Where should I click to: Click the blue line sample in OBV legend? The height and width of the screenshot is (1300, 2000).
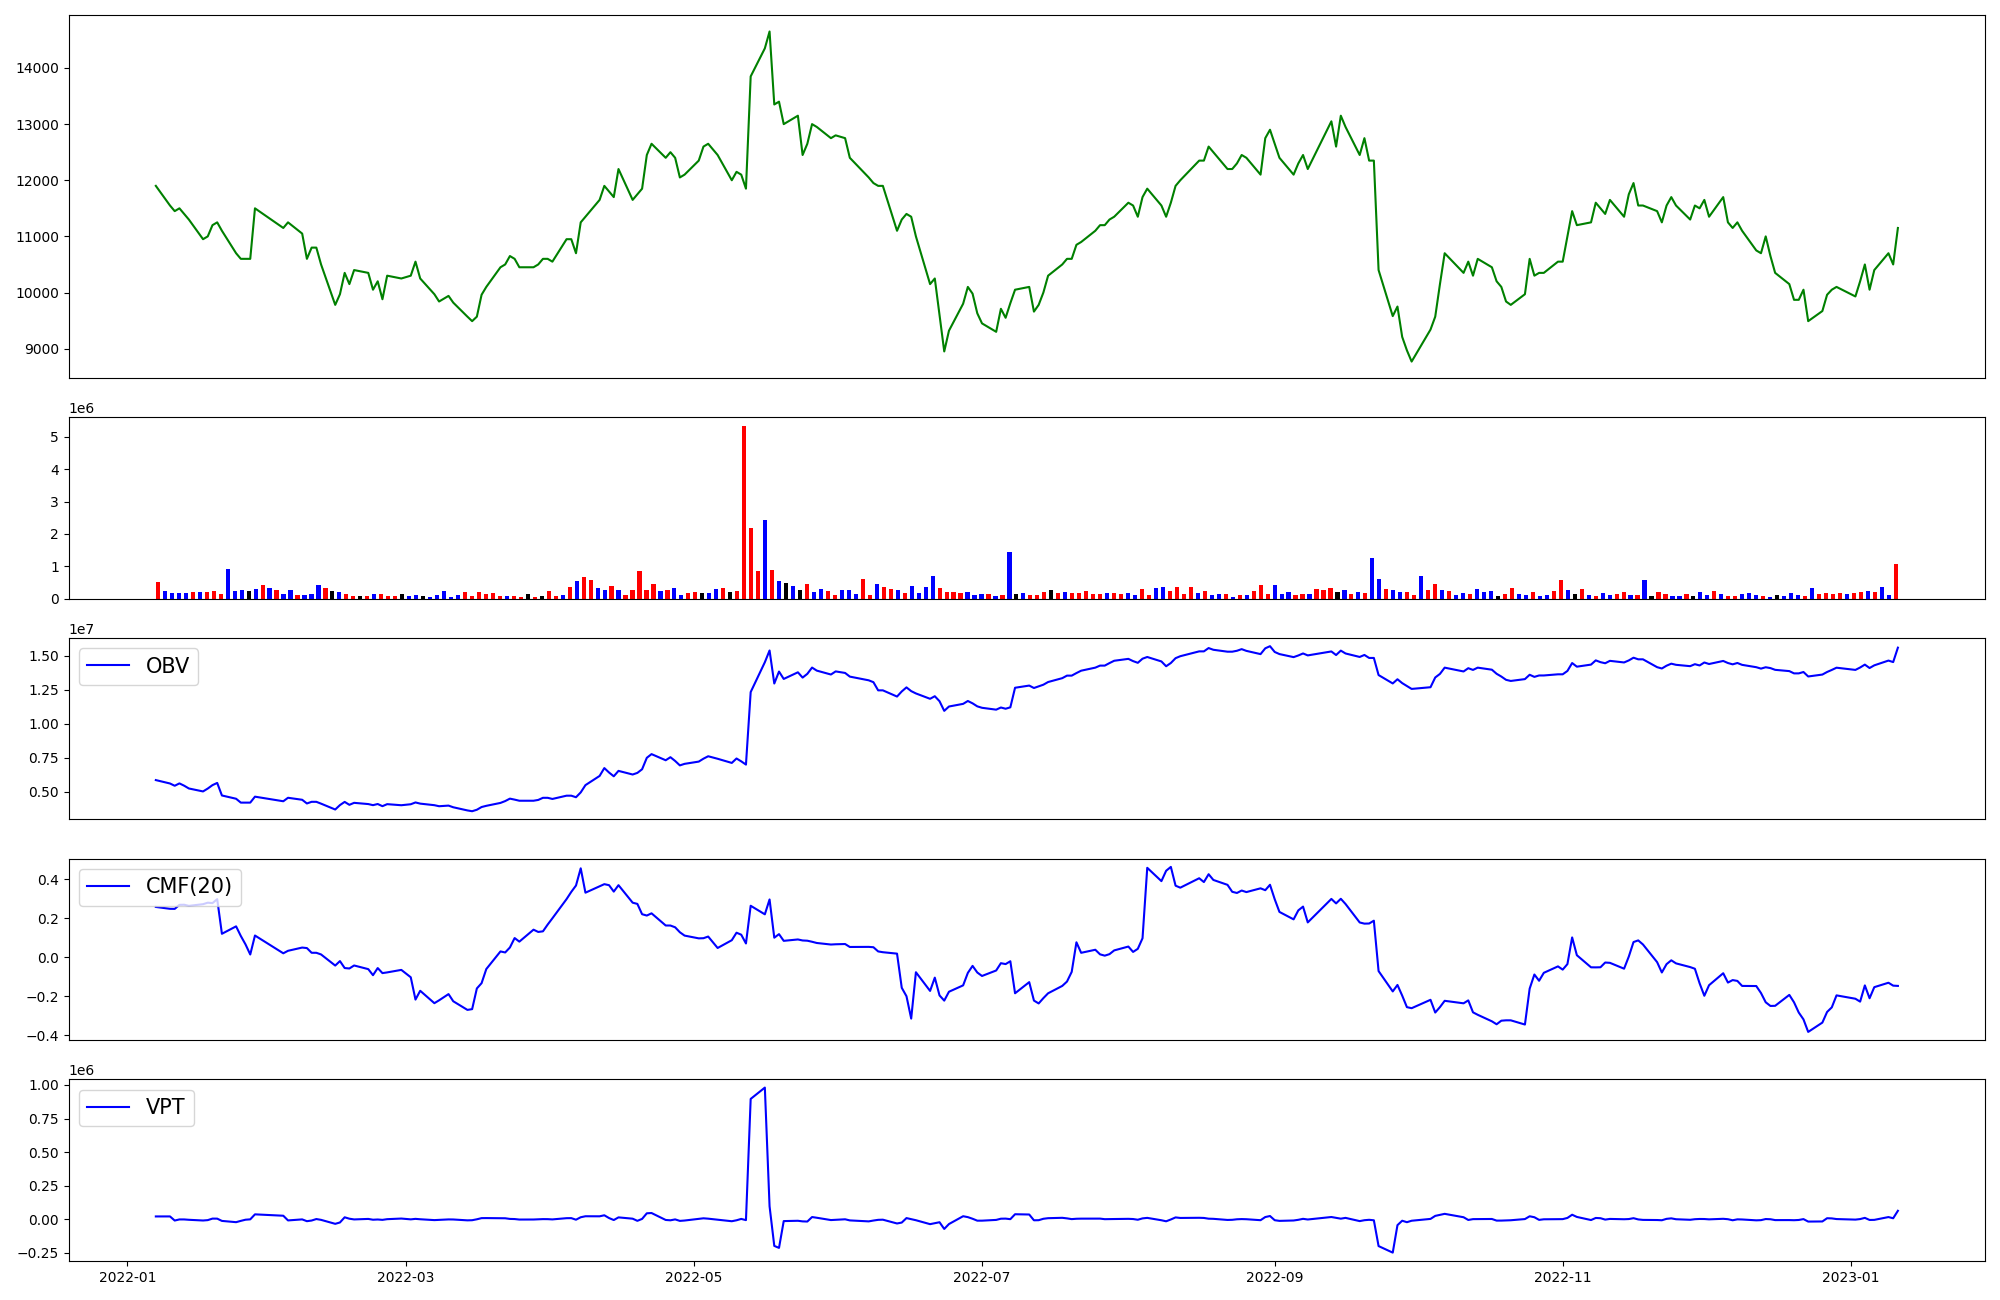point(109,666)
